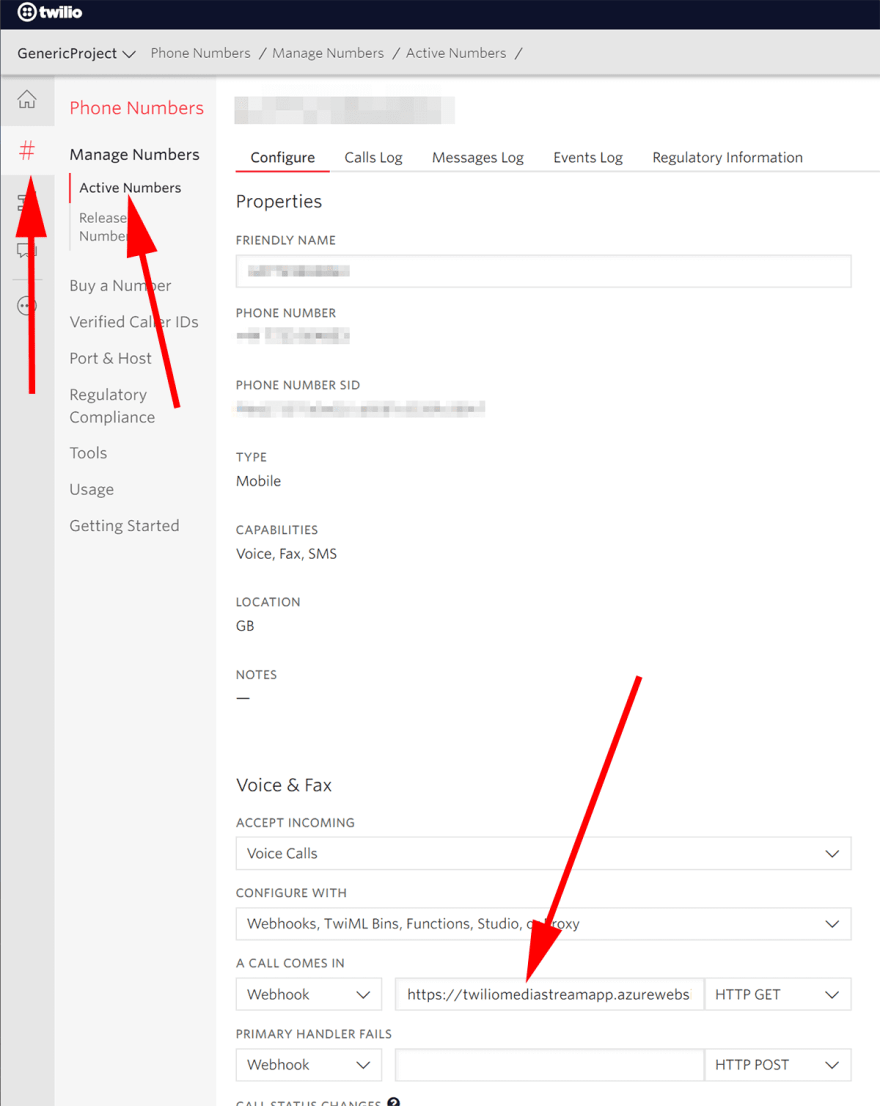This screenshot has height=1106, width=880.
Task: Open the Configure With dropdown
Action: click(544, 924)
